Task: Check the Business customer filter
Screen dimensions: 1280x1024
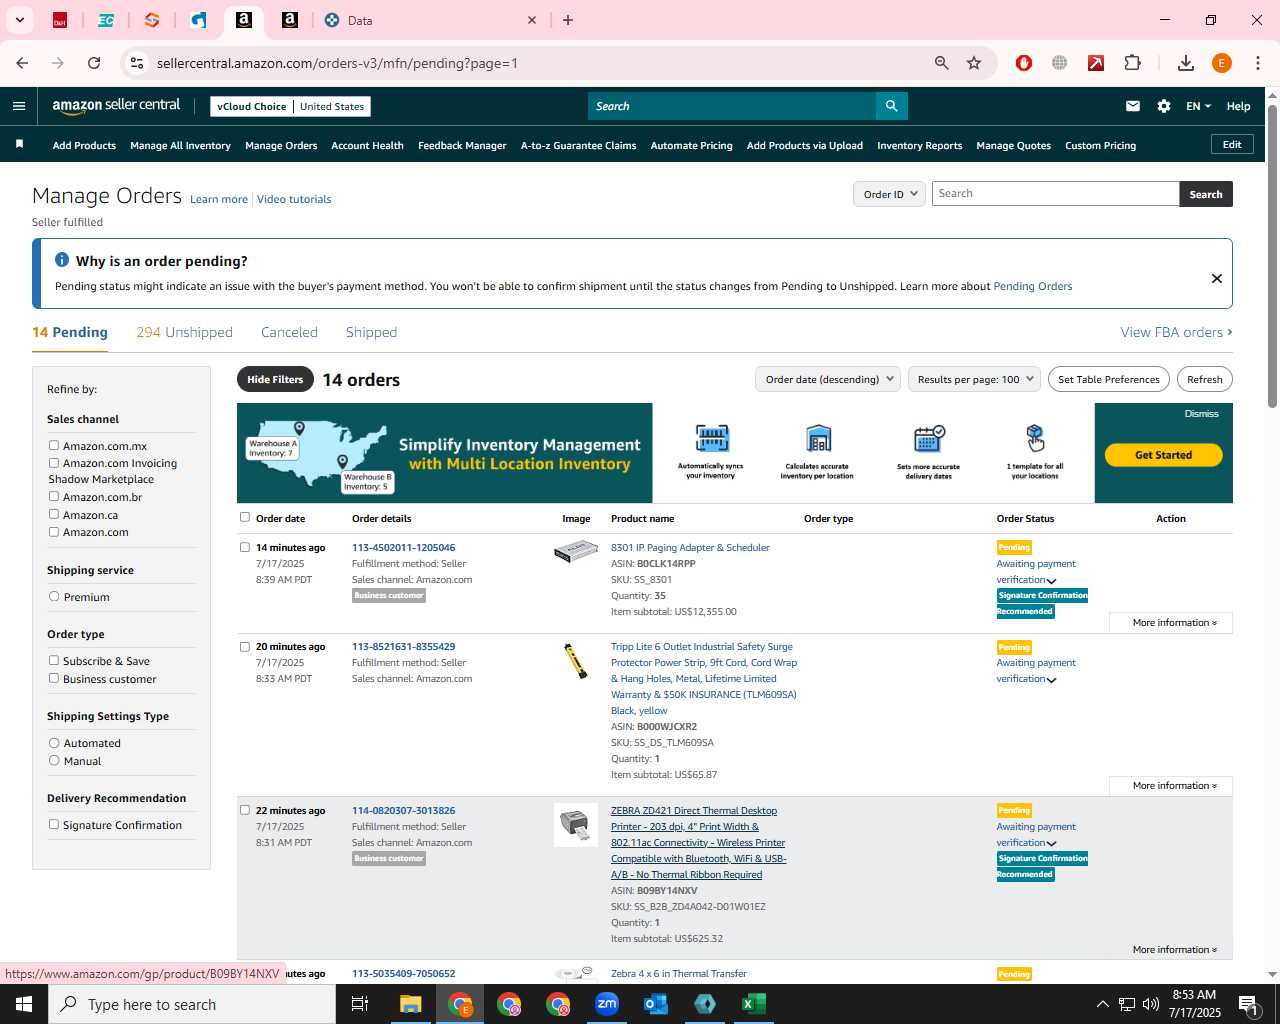Action: pos(54,678)
